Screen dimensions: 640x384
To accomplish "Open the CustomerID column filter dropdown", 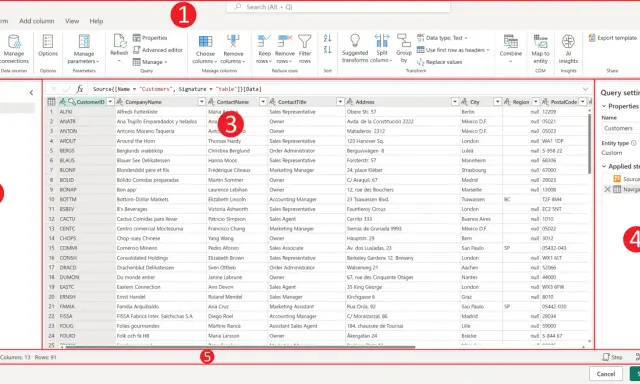I will tap(110, 102).
